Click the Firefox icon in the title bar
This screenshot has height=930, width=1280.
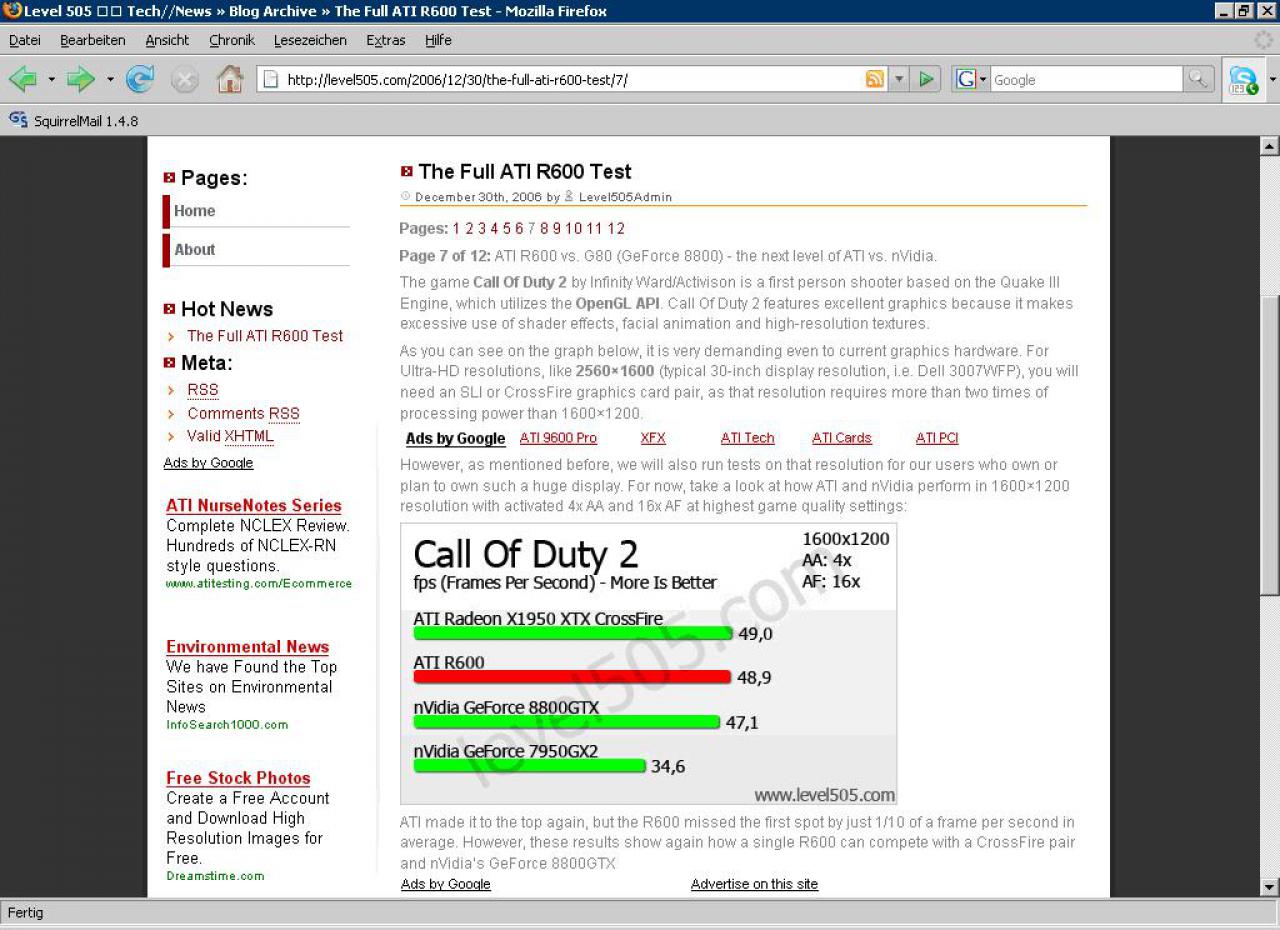tap(12, 11)
